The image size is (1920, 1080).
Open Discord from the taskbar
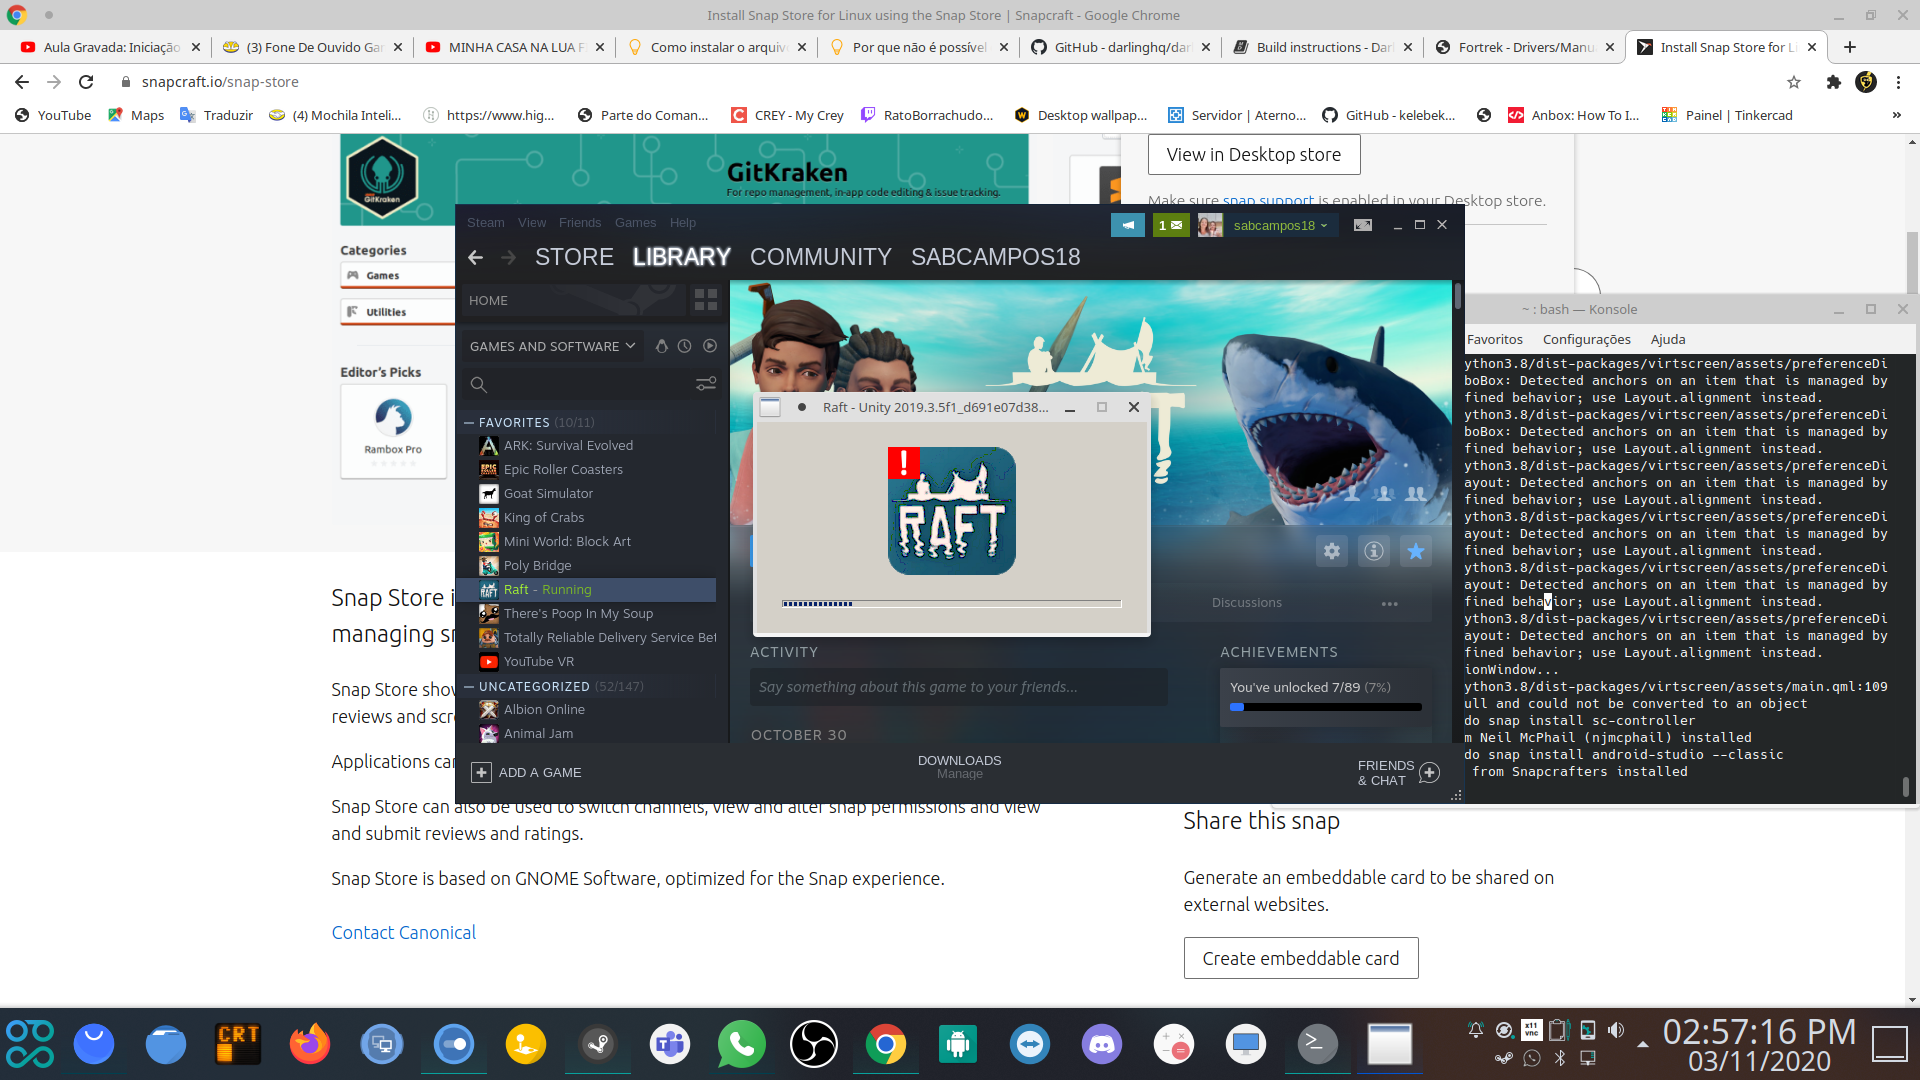pos(1102,1045)
